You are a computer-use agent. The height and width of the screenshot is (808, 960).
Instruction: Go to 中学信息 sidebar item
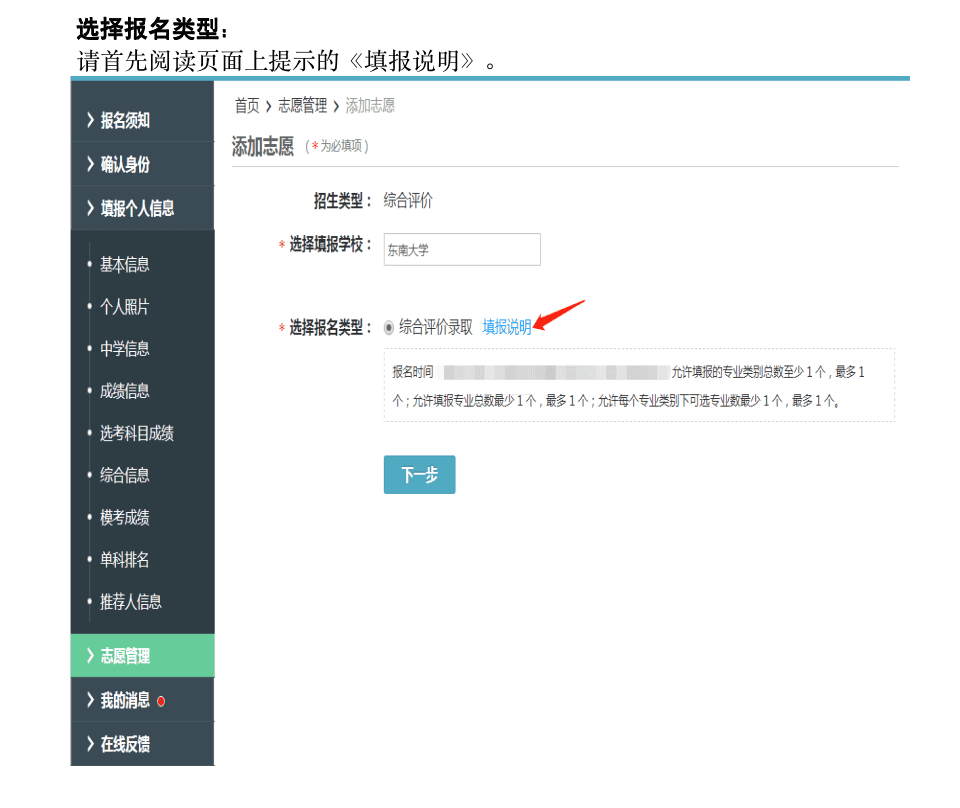[x=125, y=349]
